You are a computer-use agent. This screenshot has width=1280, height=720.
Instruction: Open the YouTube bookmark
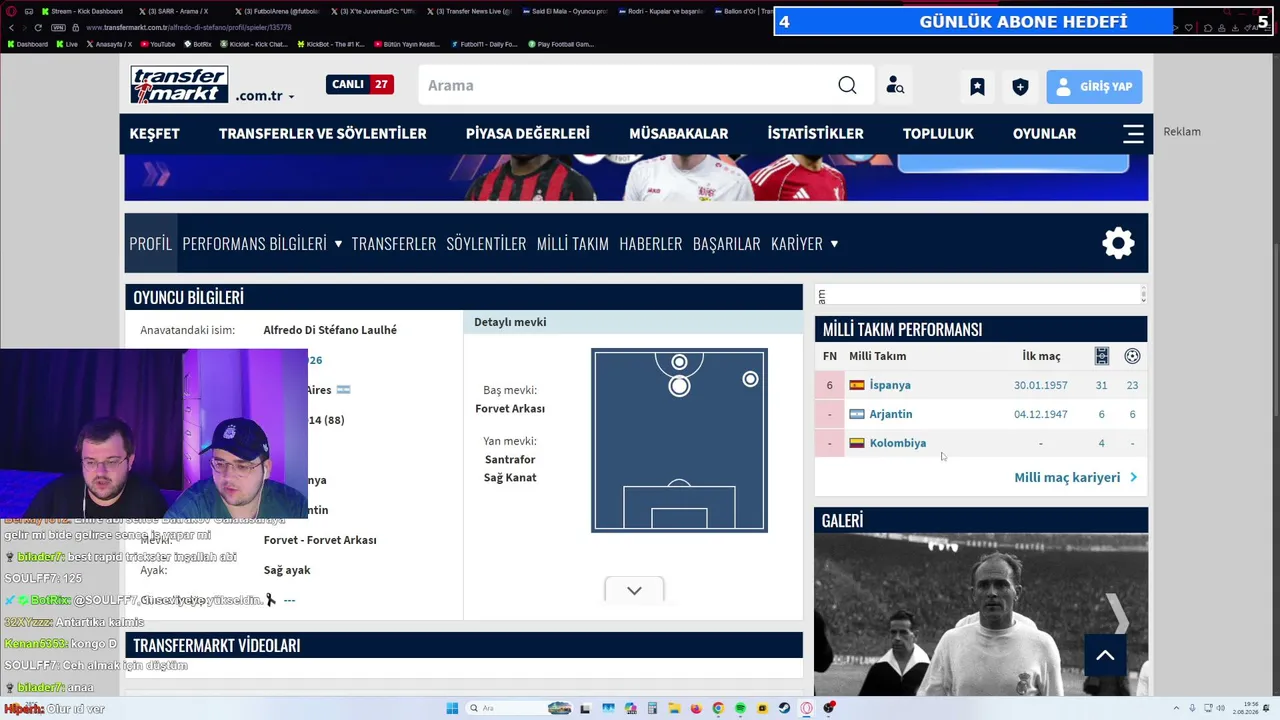[158, 44]
